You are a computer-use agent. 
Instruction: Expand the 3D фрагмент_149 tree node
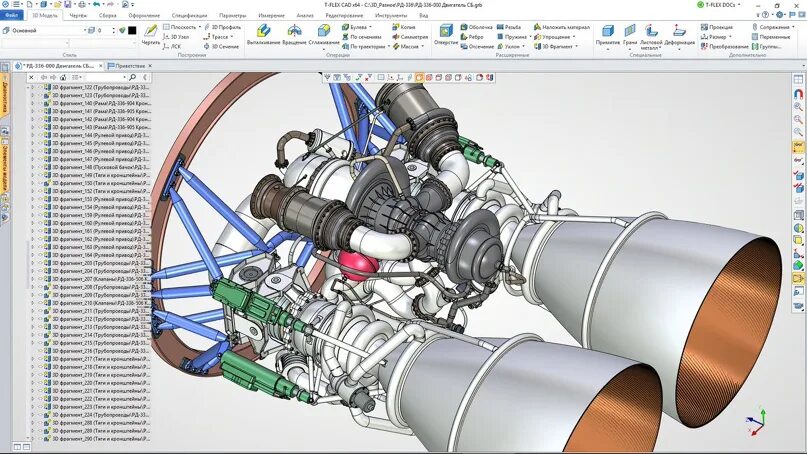(x=32, y=175)
